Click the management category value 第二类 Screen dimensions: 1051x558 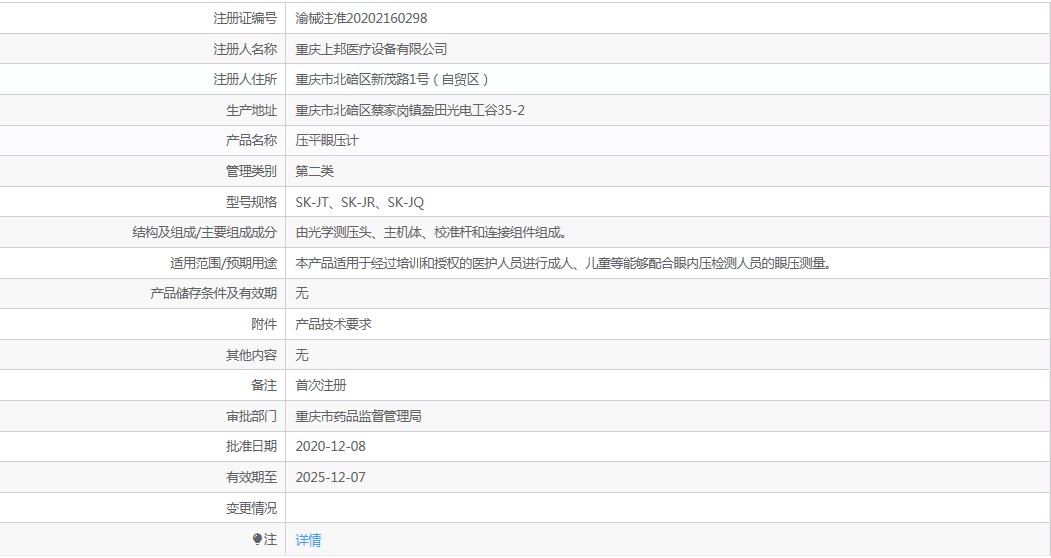(314, 171)
